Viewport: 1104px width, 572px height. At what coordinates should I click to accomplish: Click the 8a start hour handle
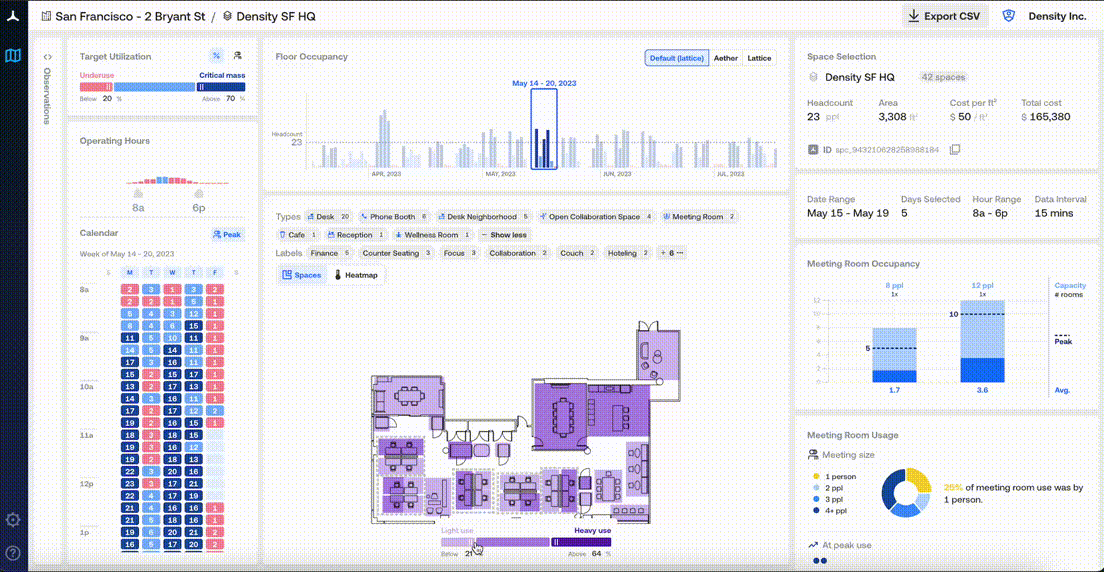coord(138,192)
